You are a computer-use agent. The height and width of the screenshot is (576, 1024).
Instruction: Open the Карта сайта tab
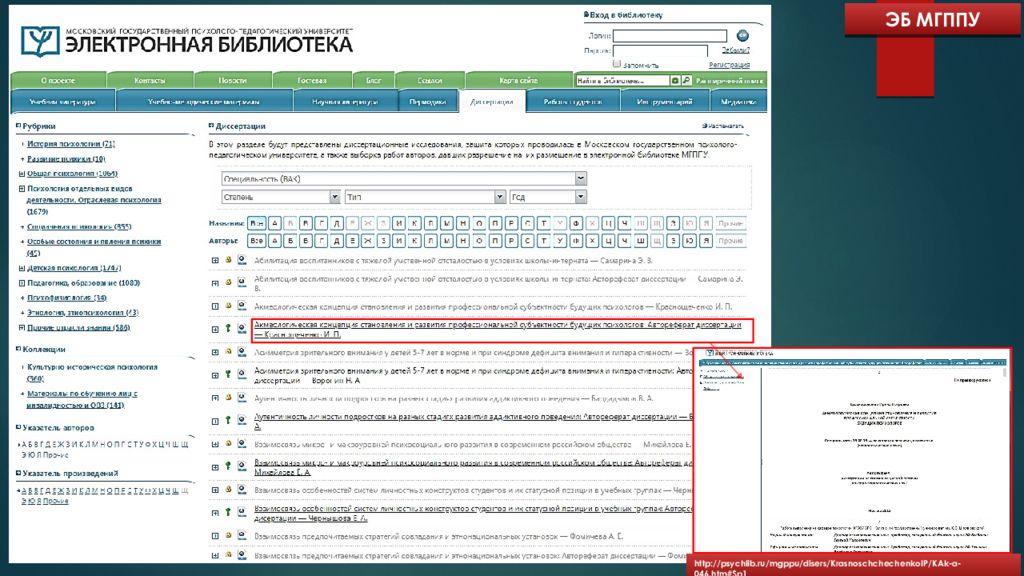point(519,80)
